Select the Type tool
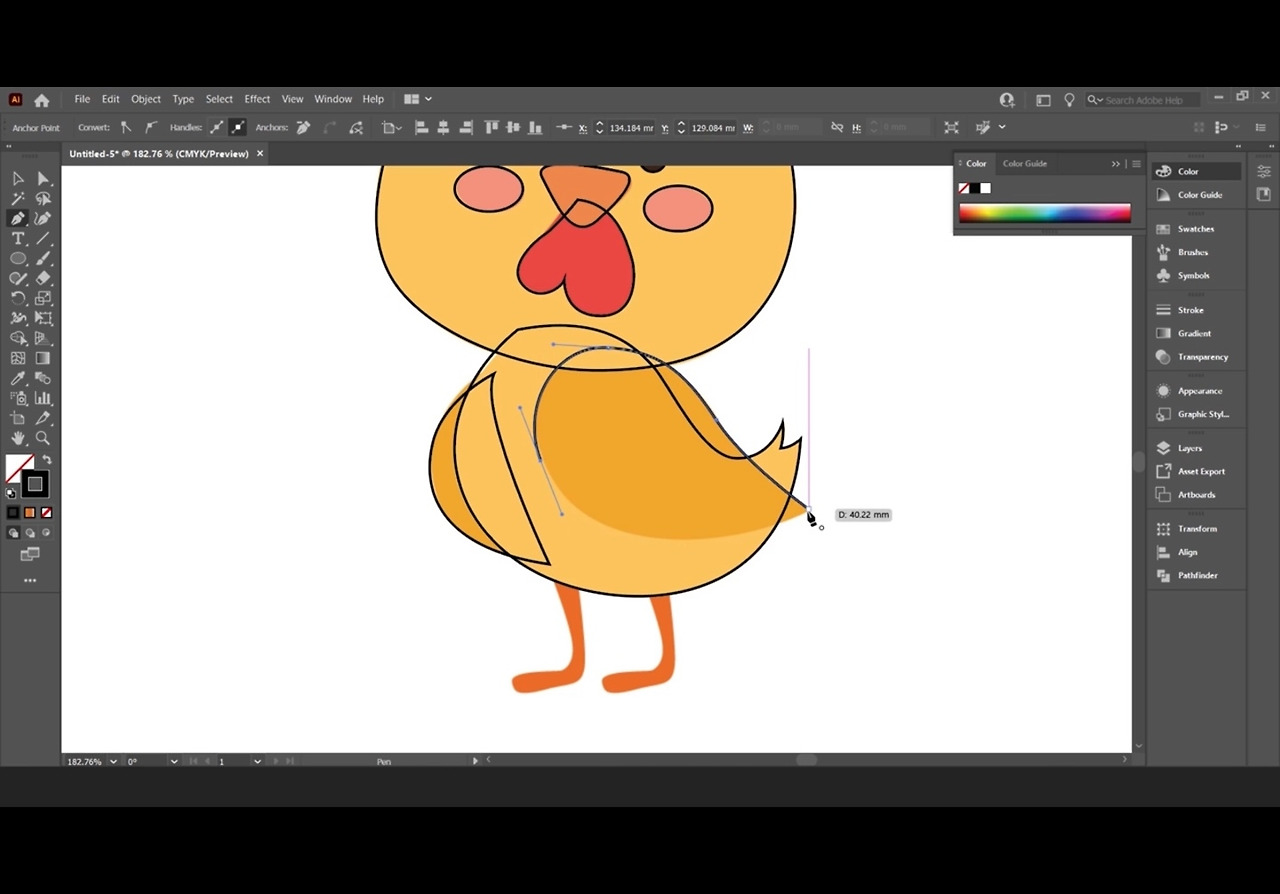This screenshot has height=894, width=1280. [x=18, y=238]
